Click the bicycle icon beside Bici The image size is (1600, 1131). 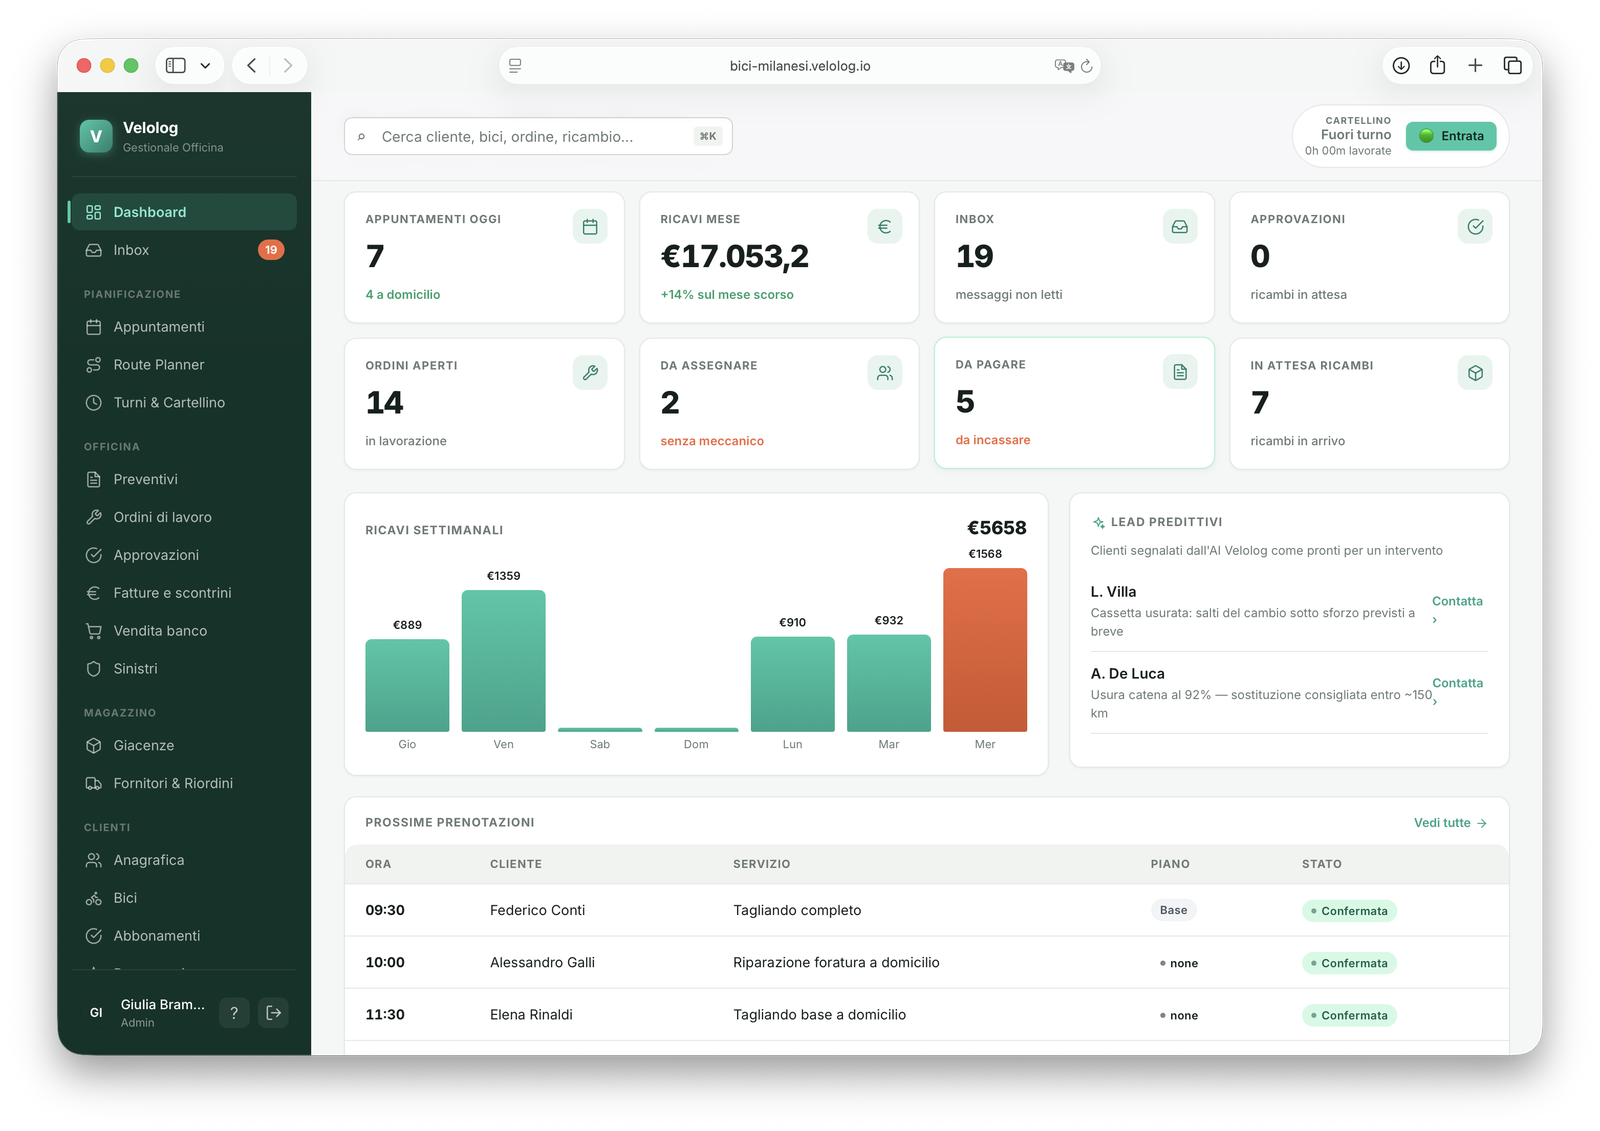[94, 898]
